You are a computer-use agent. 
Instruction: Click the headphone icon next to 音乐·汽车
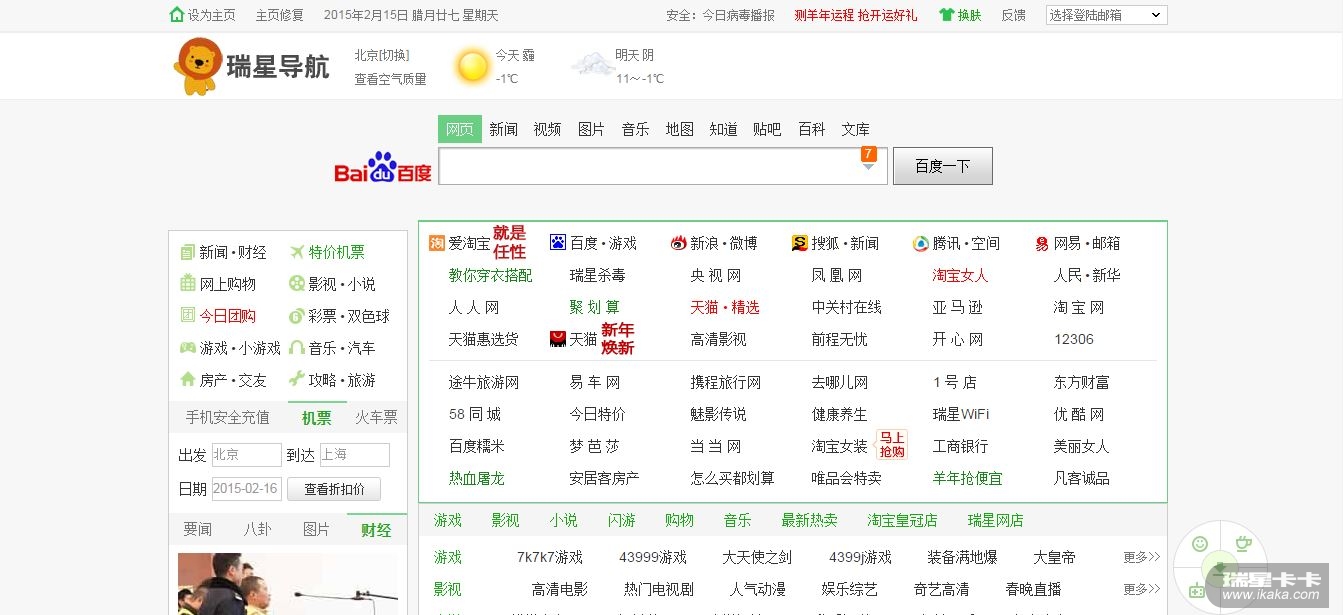click(297, 348)
